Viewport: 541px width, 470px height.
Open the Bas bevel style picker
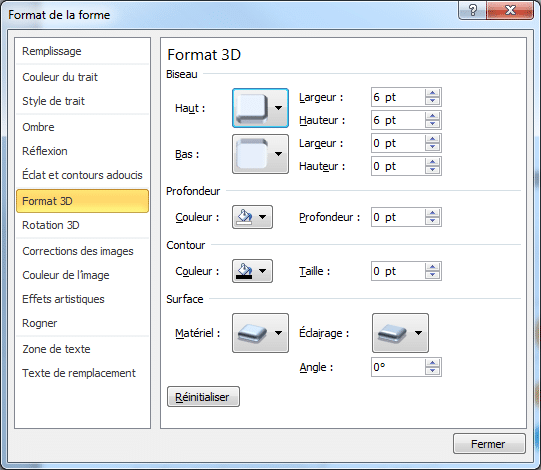(x=260, y=154)
